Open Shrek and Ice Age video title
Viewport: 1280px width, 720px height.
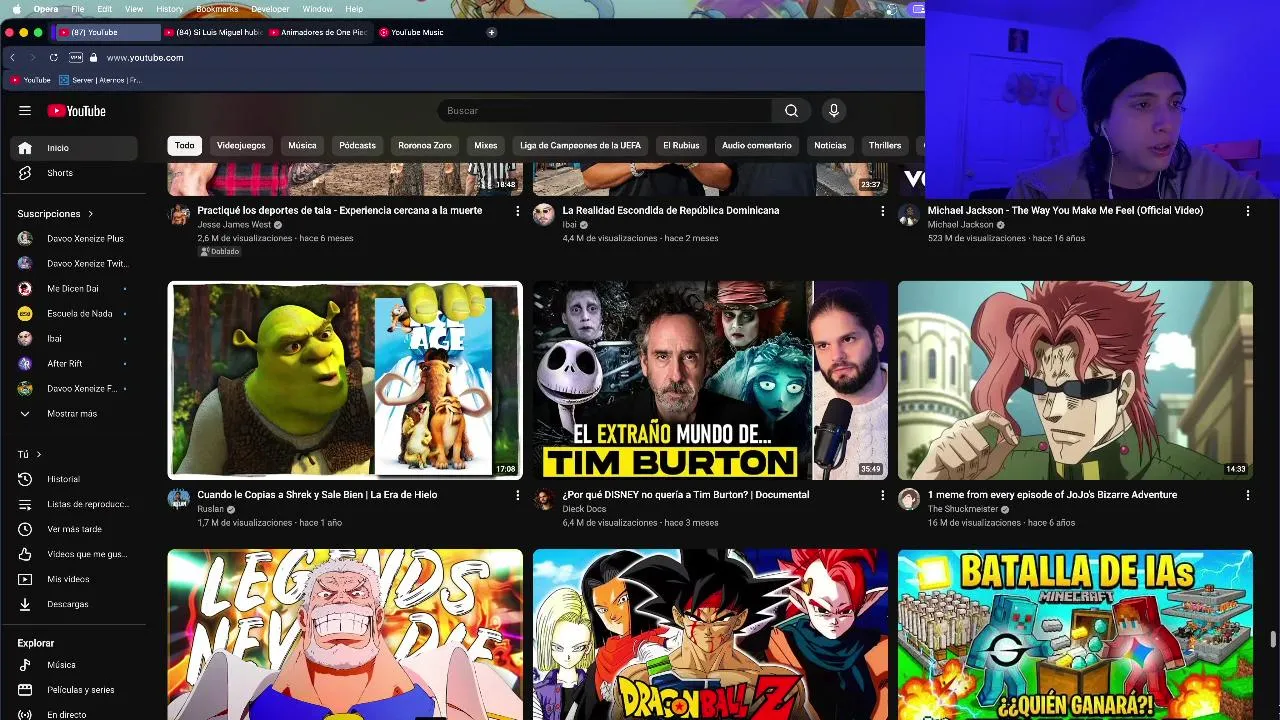tap(317, 495)
